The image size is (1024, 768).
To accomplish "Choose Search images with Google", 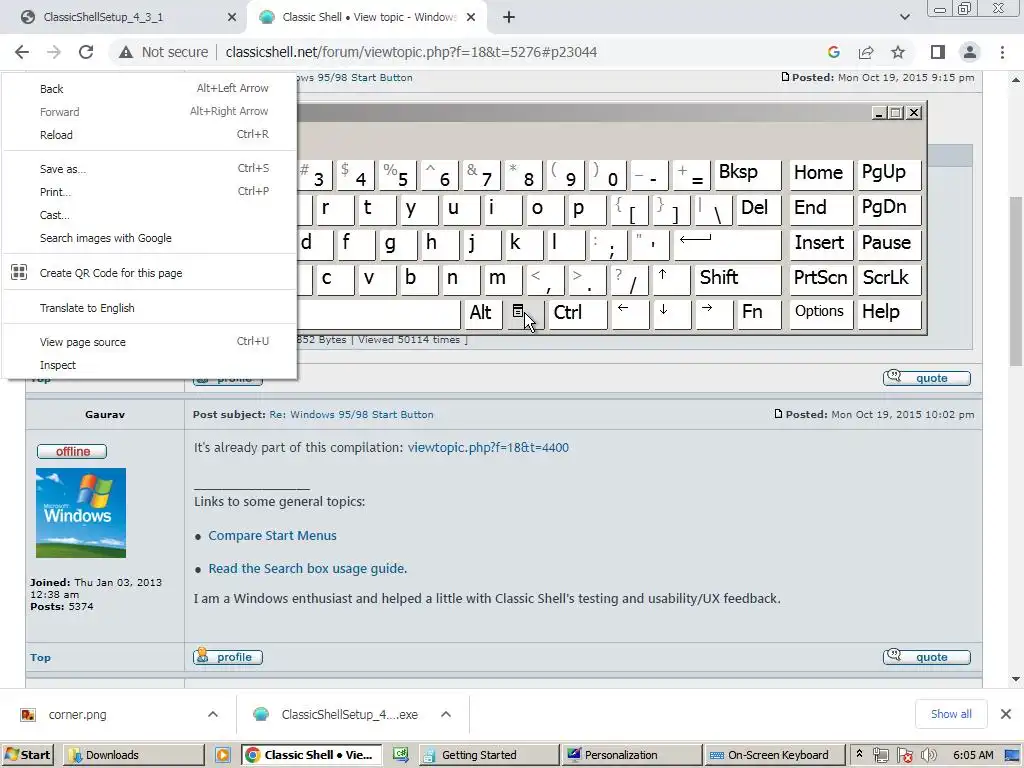I will (150, 238).
